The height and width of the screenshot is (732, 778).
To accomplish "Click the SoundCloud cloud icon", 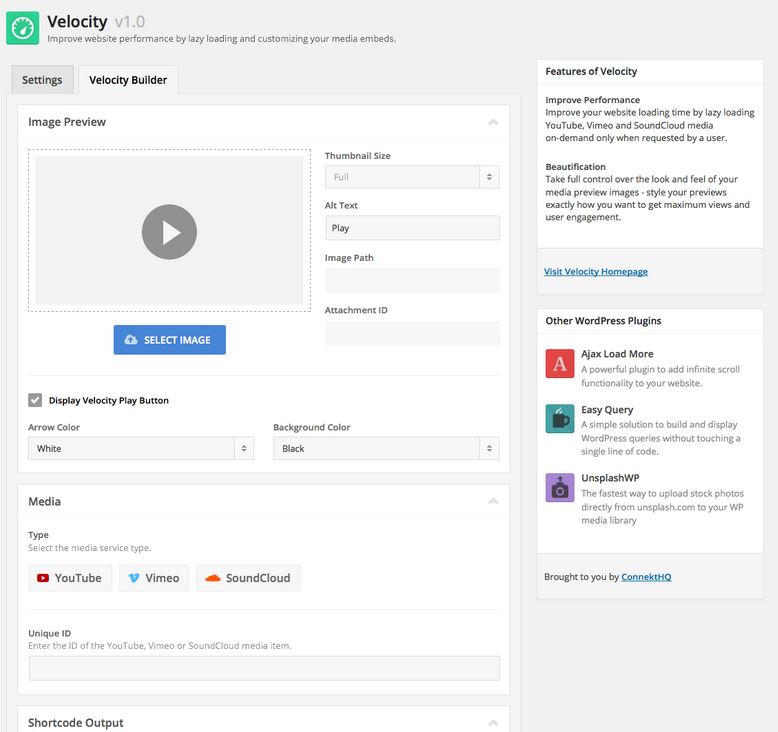I will click(213, 578).
